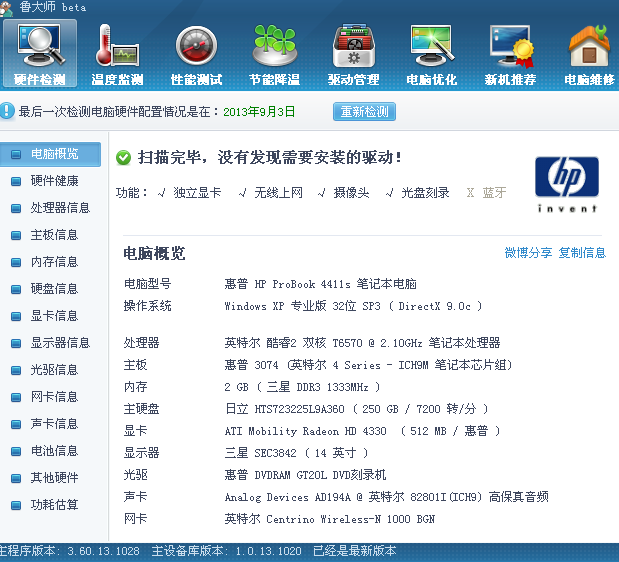Open the 电脑优化 monitor wand icon
The image size is (619, 562).
coord(432,53)
